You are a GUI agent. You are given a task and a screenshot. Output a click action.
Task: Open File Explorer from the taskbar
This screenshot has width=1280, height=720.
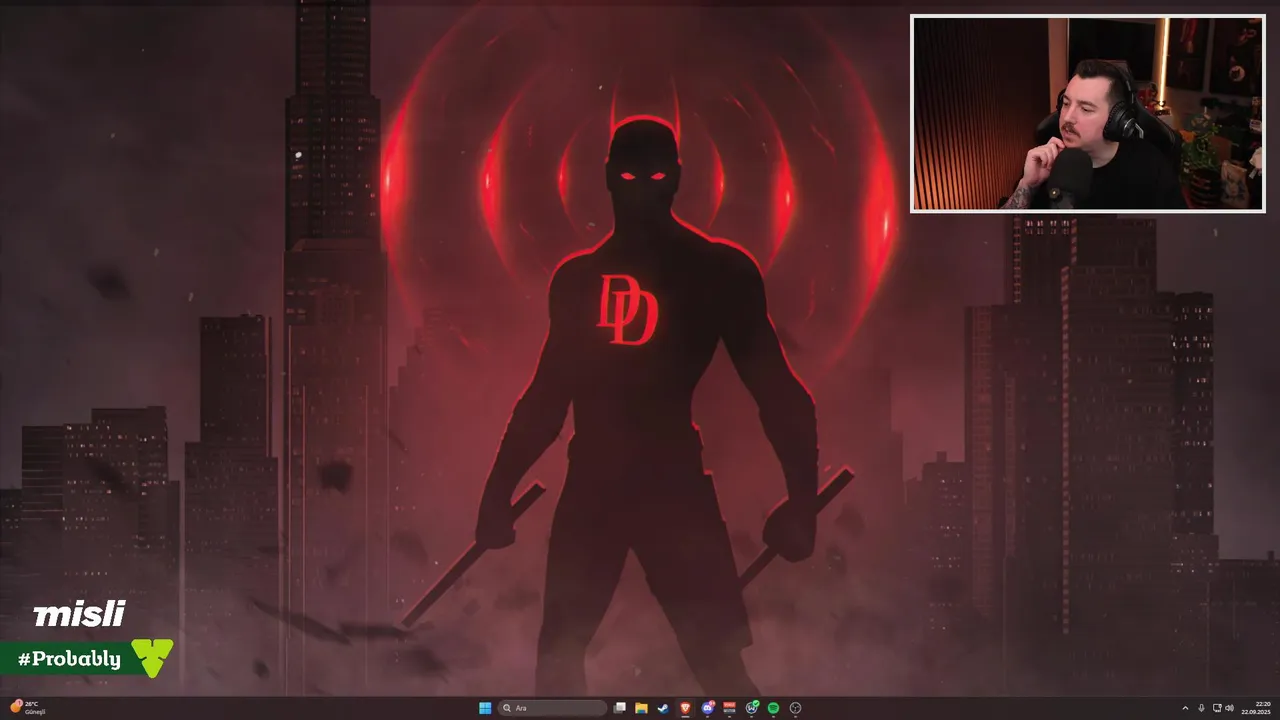point(641,708)
